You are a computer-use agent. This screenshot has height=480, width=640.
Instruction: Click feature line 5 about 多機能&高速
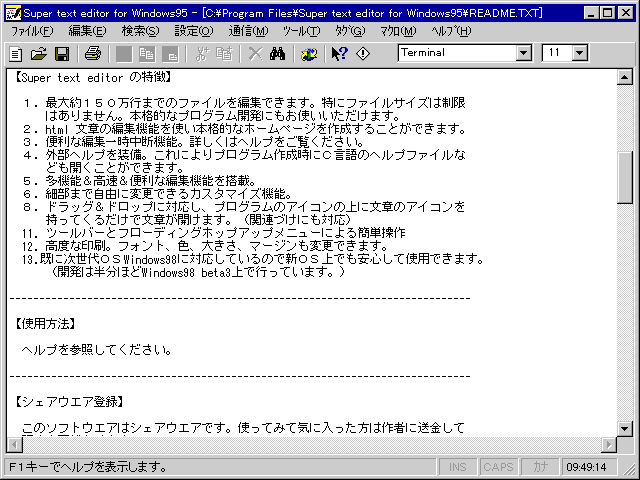[x=140, y=181]
